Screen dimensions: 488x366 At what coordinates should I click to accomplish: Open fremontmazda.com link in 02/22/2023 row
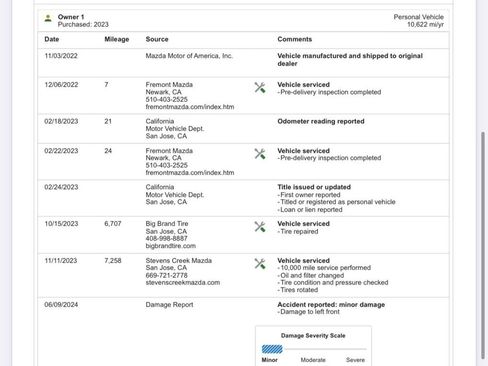[x=190, y=173]
